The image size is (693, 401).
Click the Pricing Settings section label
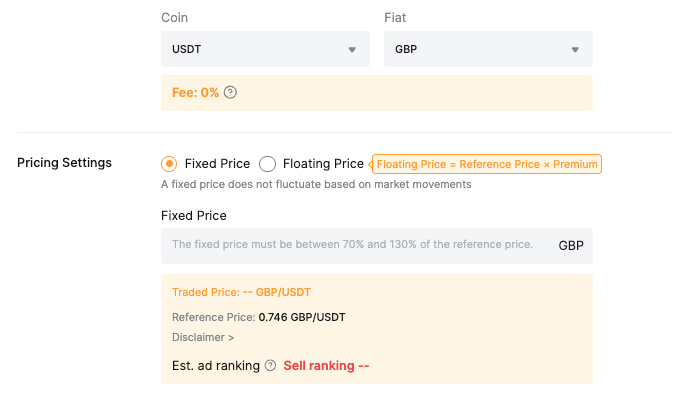point(64,163)
